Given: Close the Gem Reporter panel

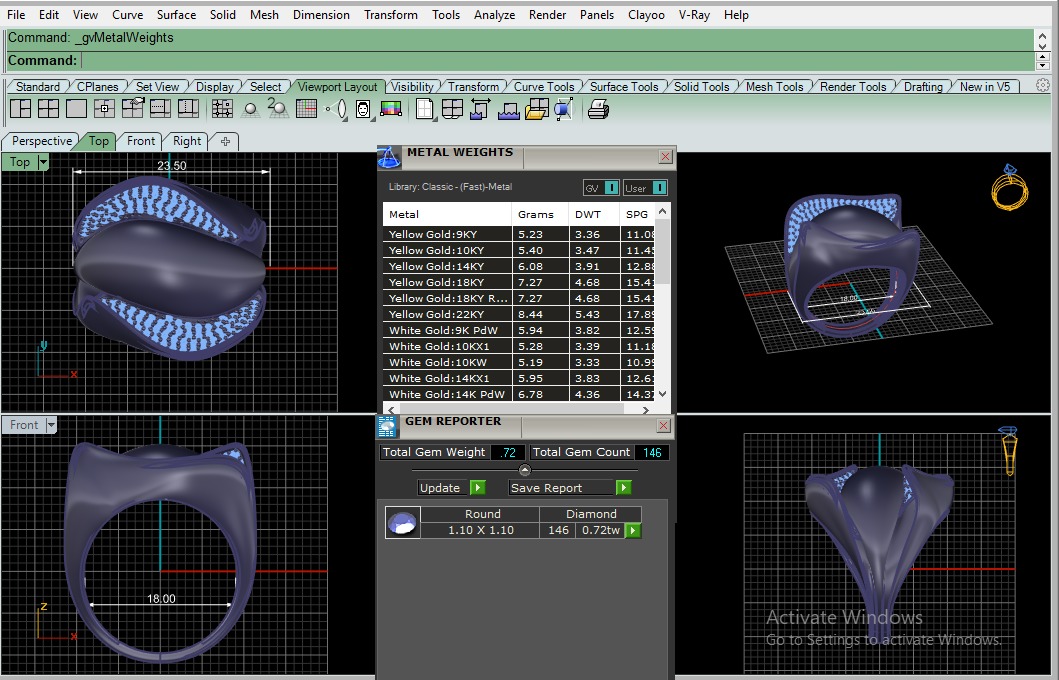Looking at the screenshot, I should point(663,425).
